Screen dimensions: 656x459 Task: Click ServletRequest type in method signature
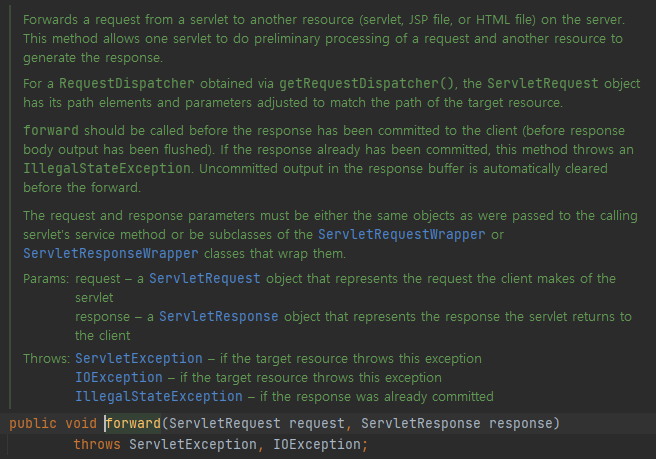coord(225,423)
